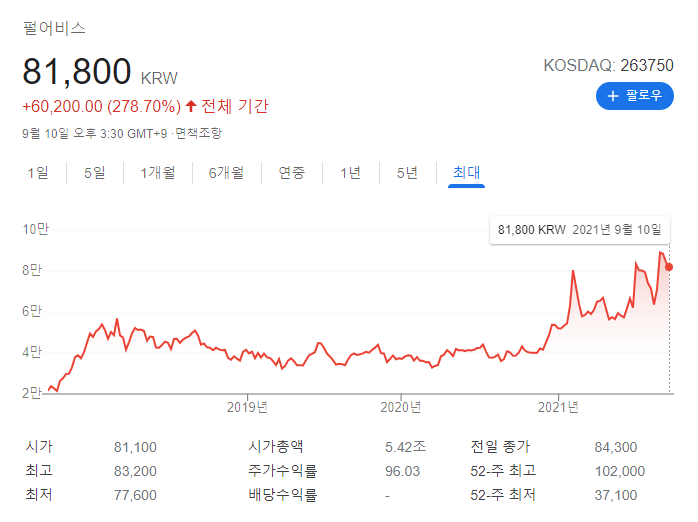Open the 6개월 chart range

tap(226, 173)
